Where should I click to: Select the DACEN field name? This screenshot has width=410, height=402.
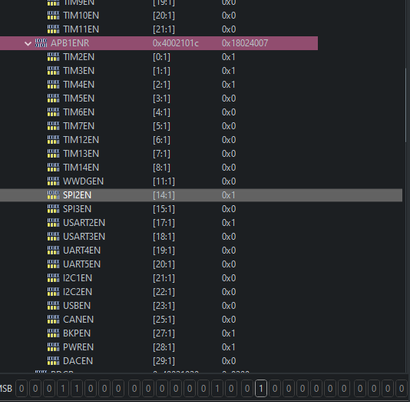click(x=78, y=361)
